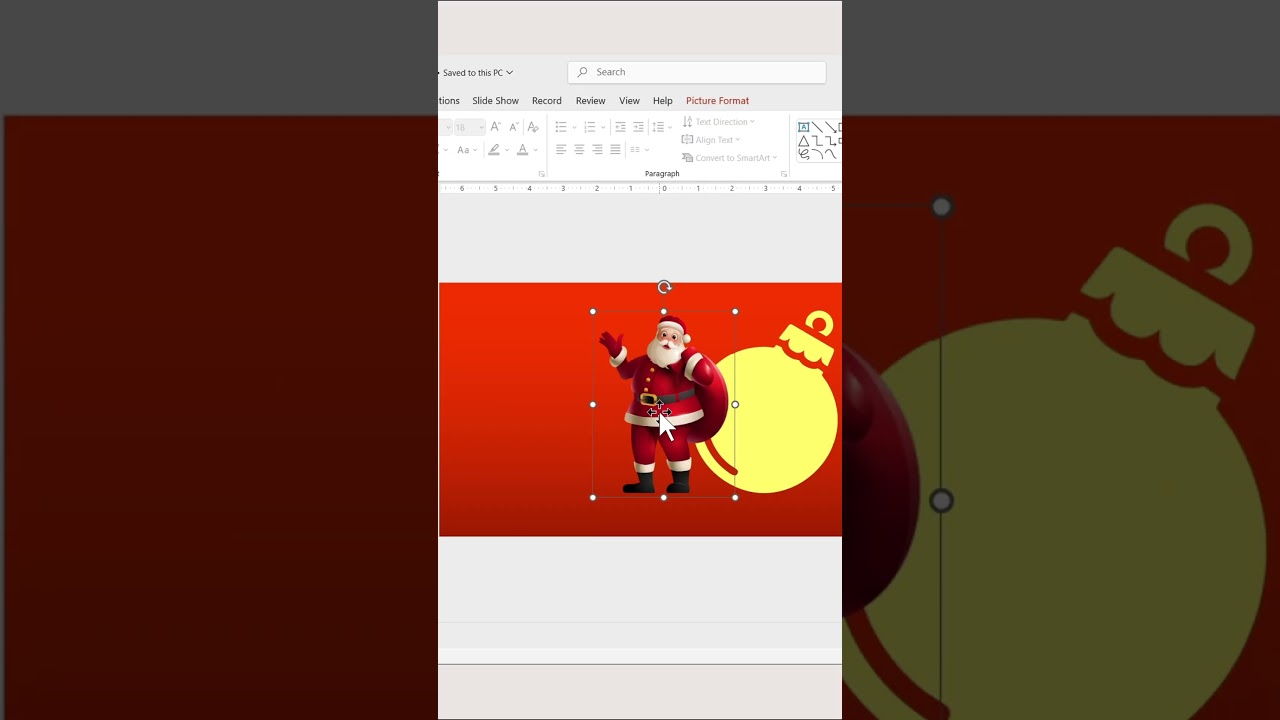
Task: Open the Slide Show tab
Action: [x=495, y=101]
